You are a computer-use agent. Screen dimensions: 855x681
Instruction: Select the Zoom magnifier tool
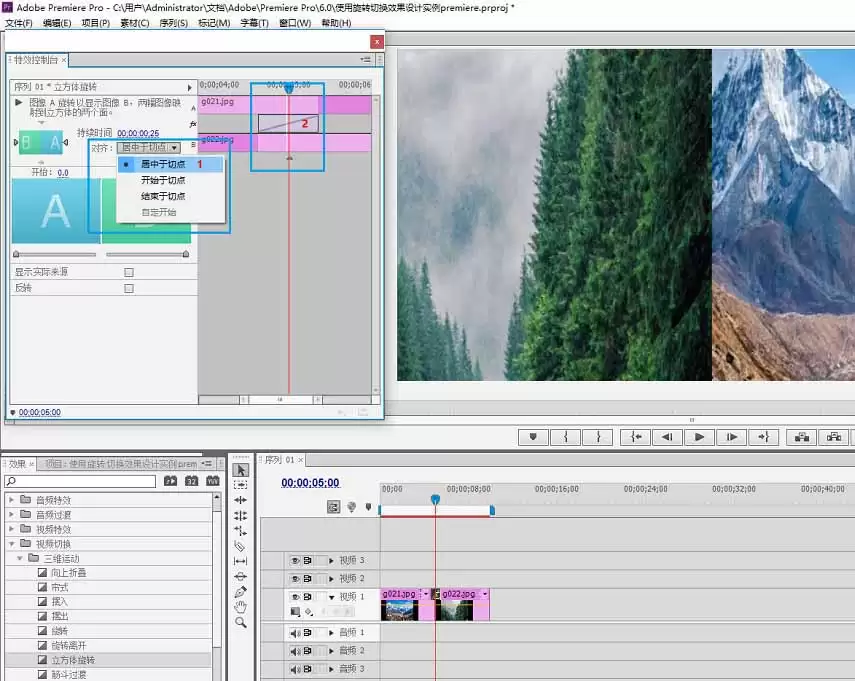pos(240,622)
